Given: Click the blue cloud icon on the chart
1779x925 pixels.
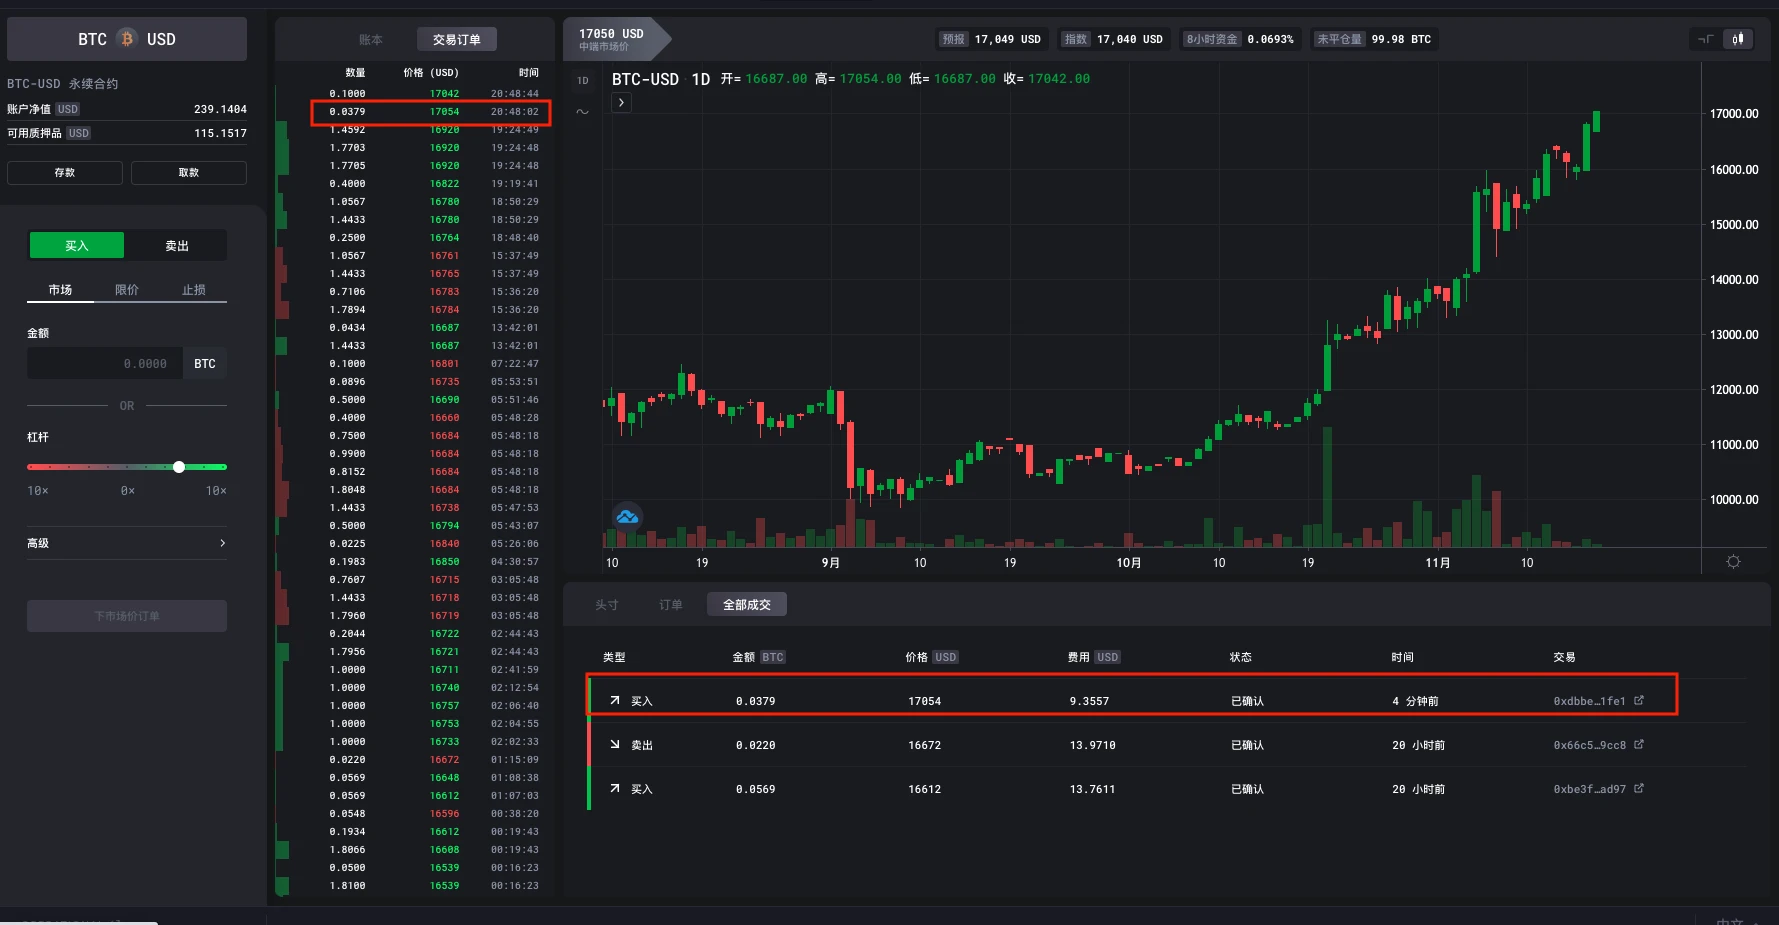Looking at the screenshot, I should coord(627,516).
